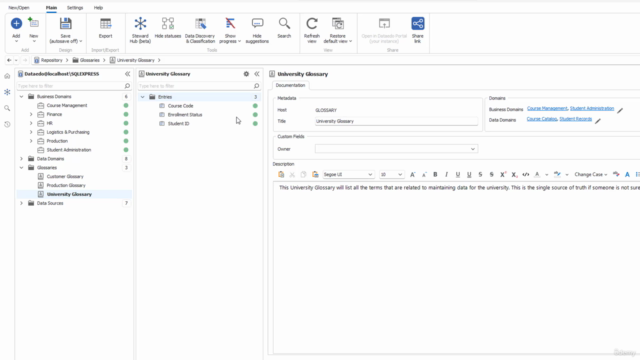Expand the HR domain node
The width and height of the screenshot is (640, 360).
31,123
